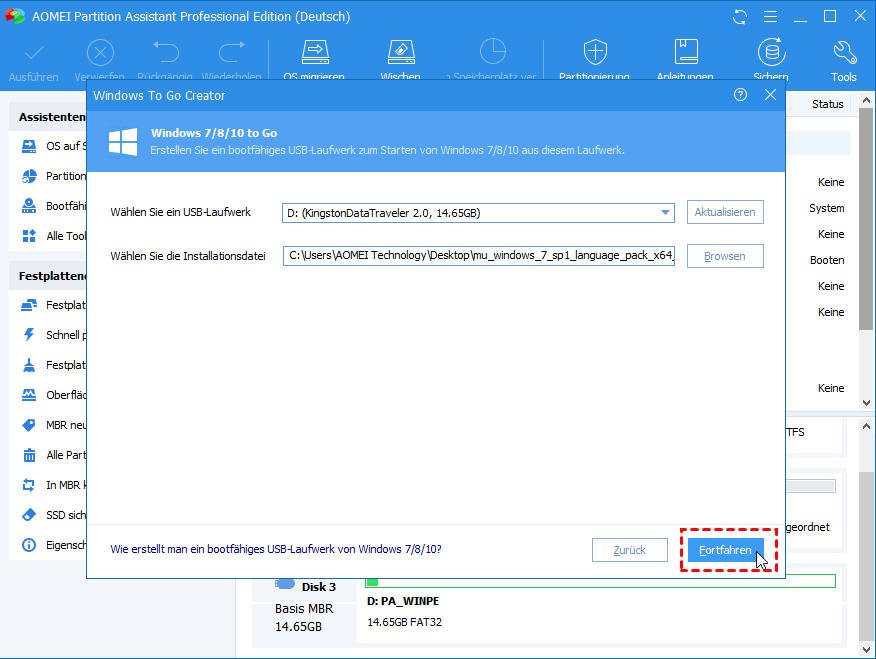Open the Tools wrench icon
Viewport: 876px width, 659px height.
click(x=843, y=50)
